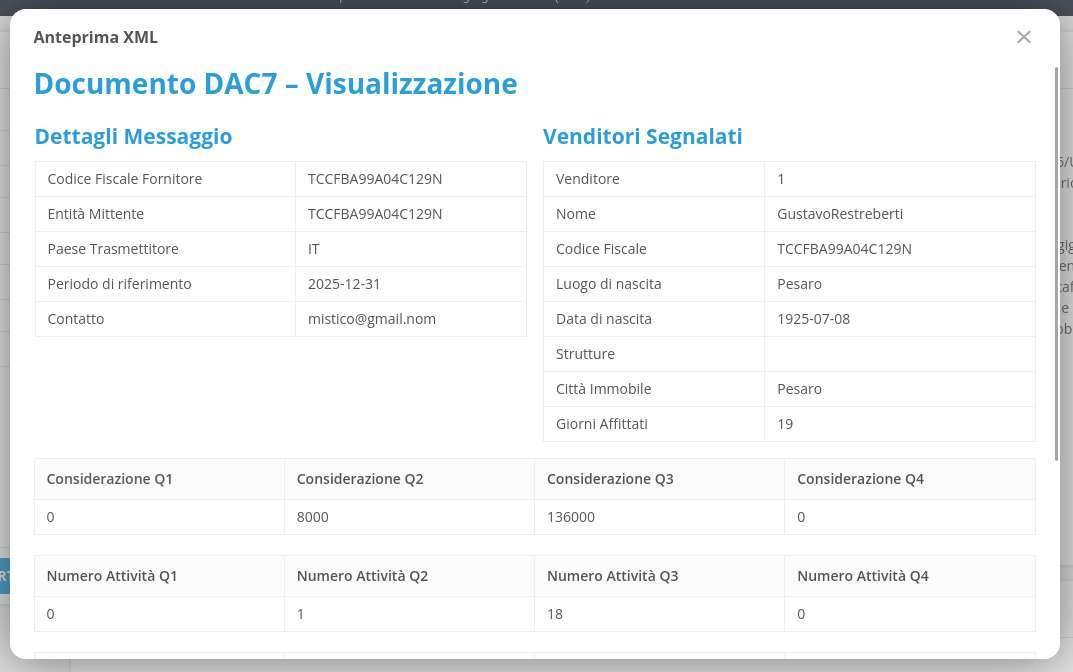Click the modal's vertical scrollbar
1073x672 pixels.
1056,260
